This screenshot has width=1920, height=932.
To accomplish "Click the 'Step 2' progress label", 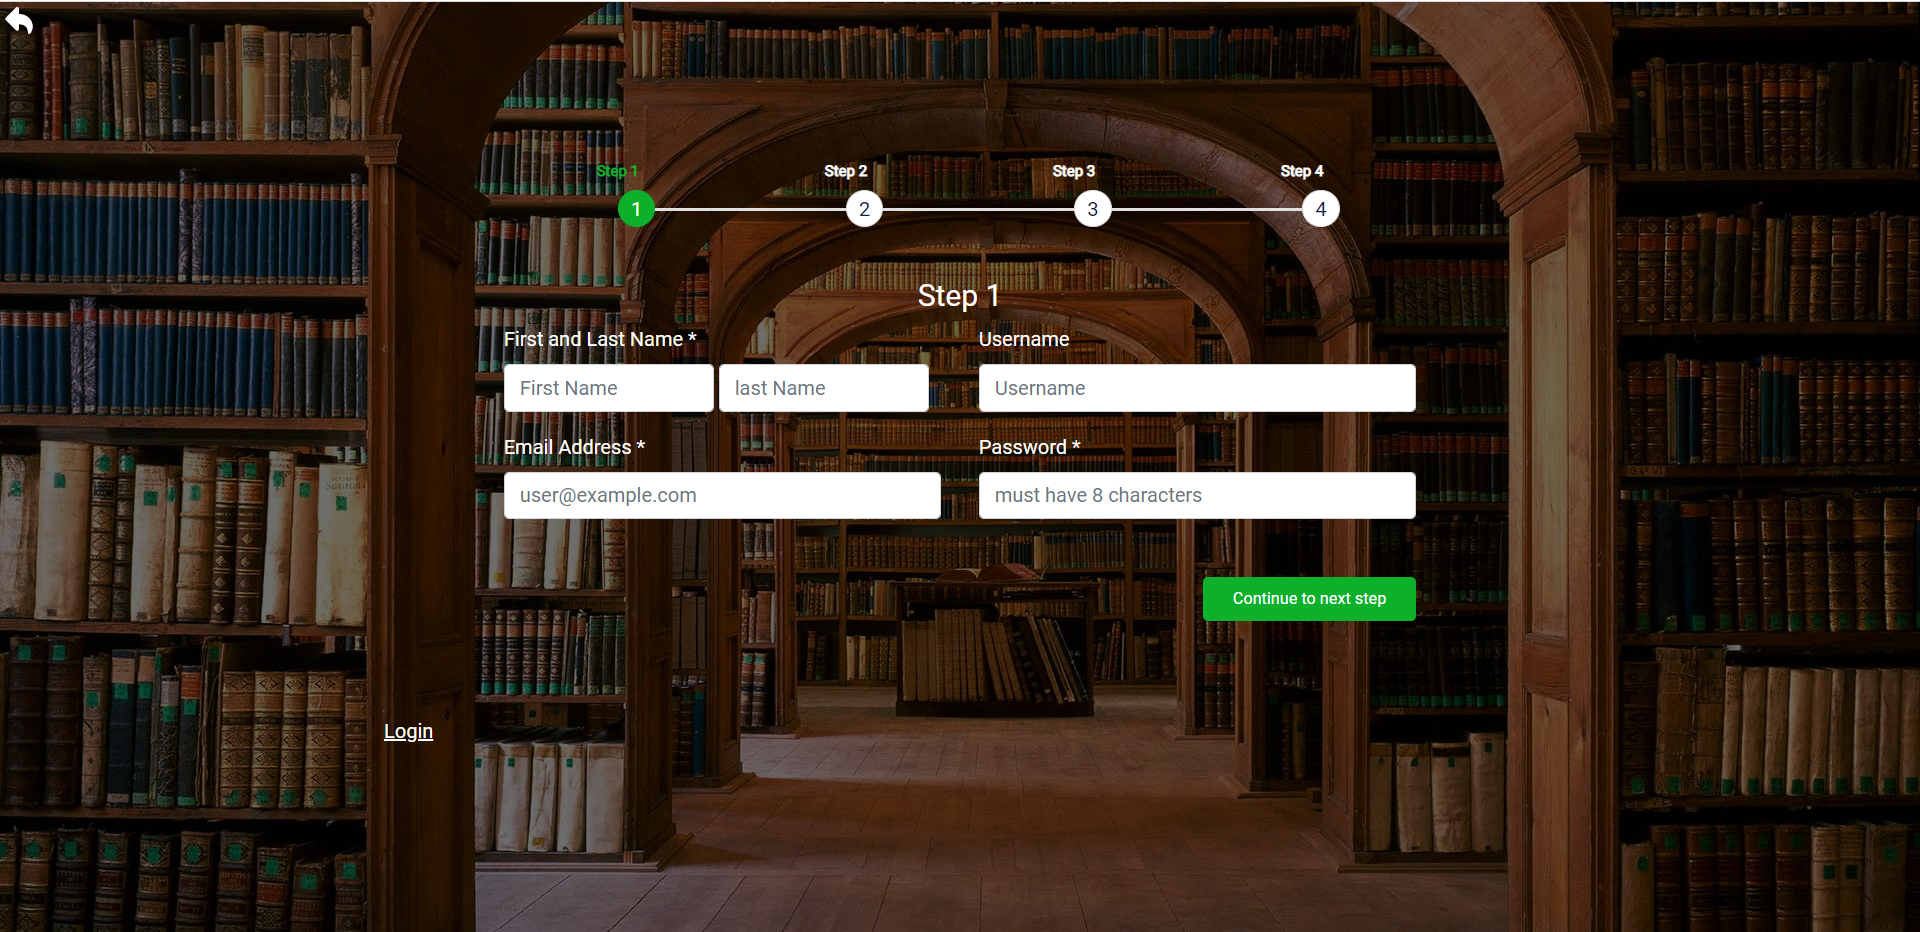I will [845, 171].
